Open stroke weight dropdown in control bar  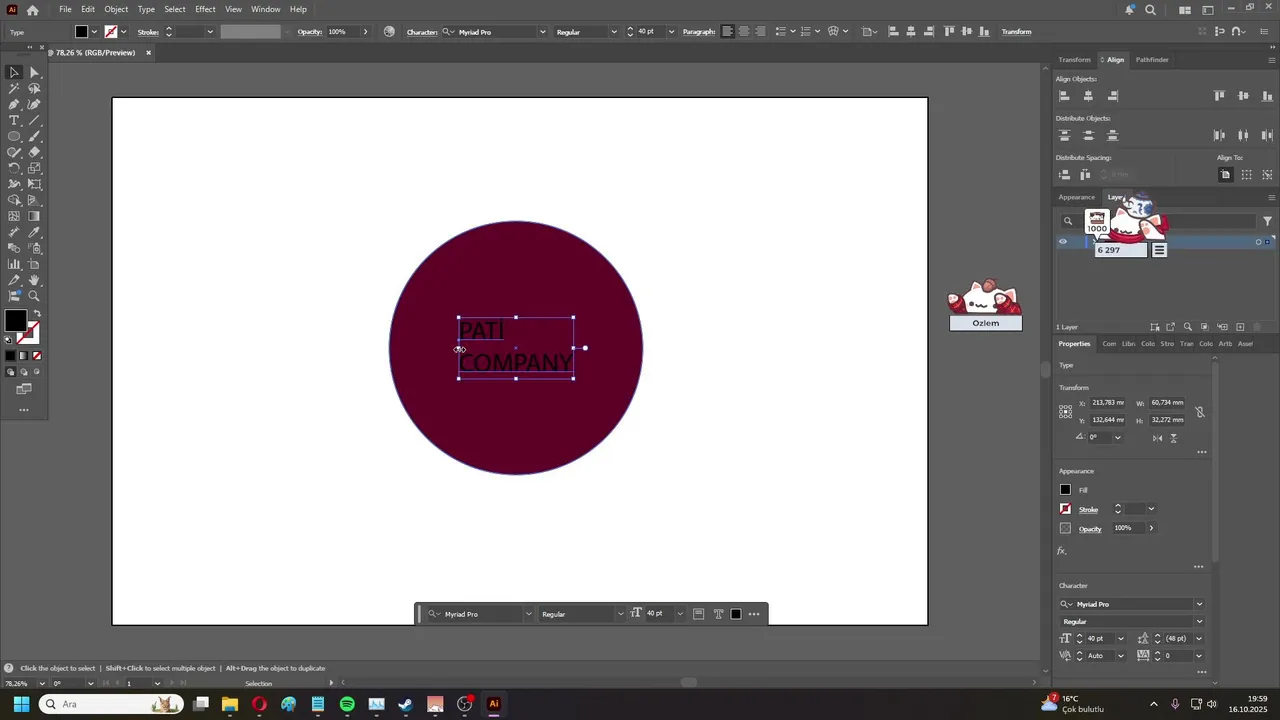[210, 31]
